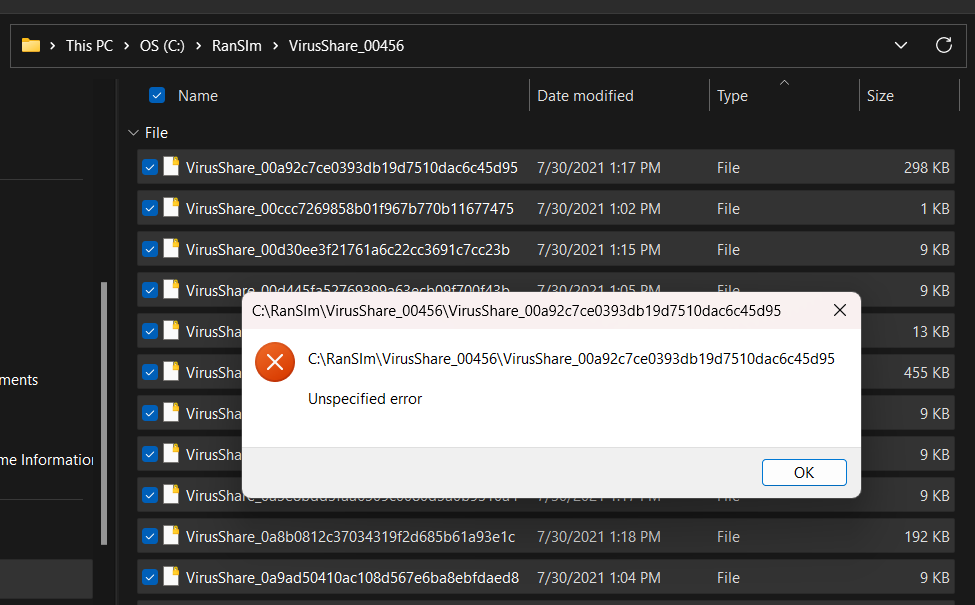Open the address bar history dropdown

tap(901, 45)
